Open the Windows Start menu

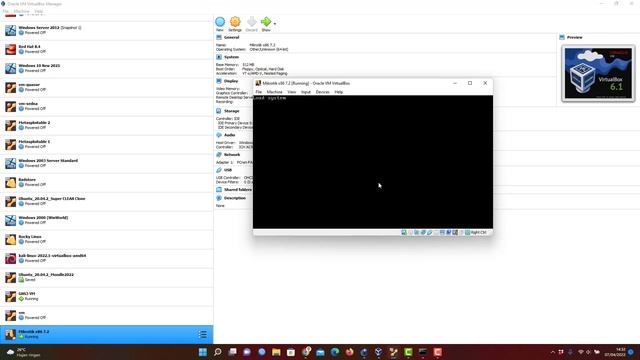(202, 352)
